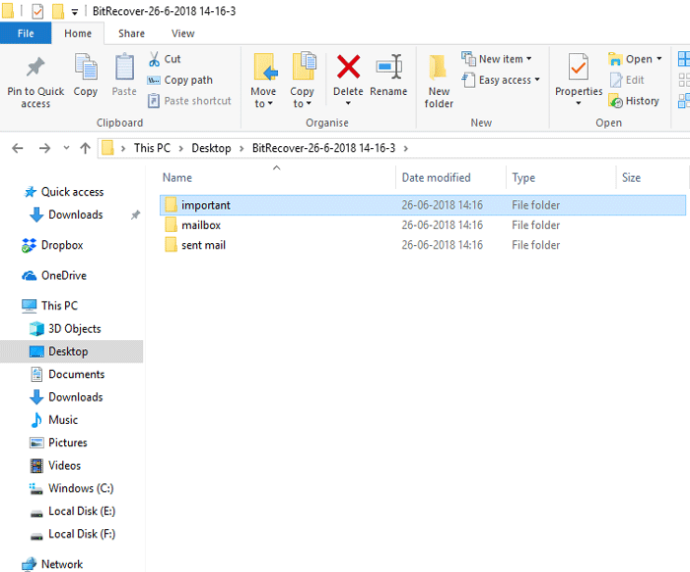Viewport: 690px width, 572px height.
Task: Click the Copy path icon
Action: tap(154, 80)
